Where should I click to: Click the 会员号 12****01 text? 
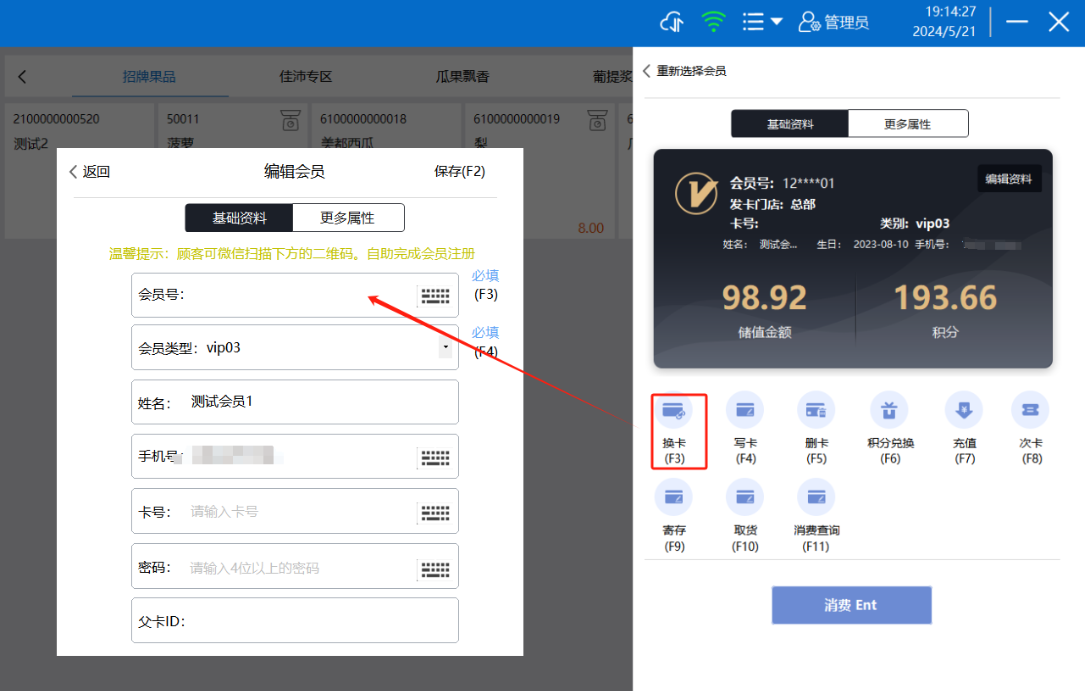pos(782,183)
